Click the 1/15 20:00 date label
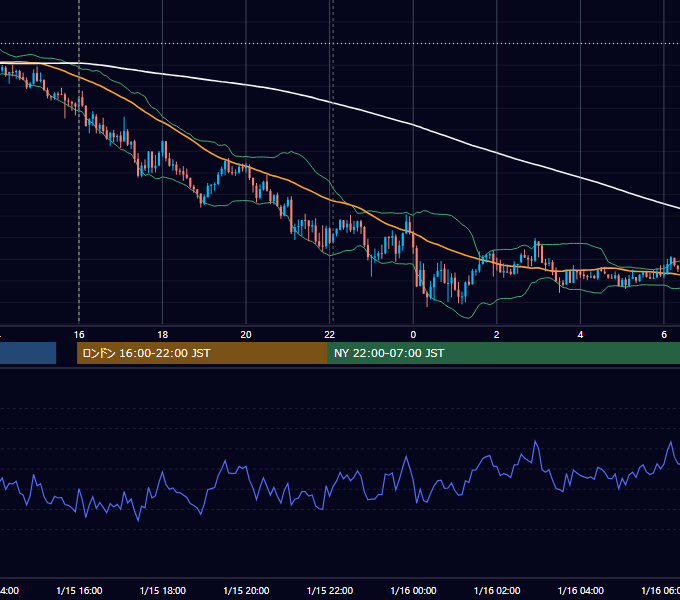Screen dimensions: 680x600 click(x=246, y=590)
